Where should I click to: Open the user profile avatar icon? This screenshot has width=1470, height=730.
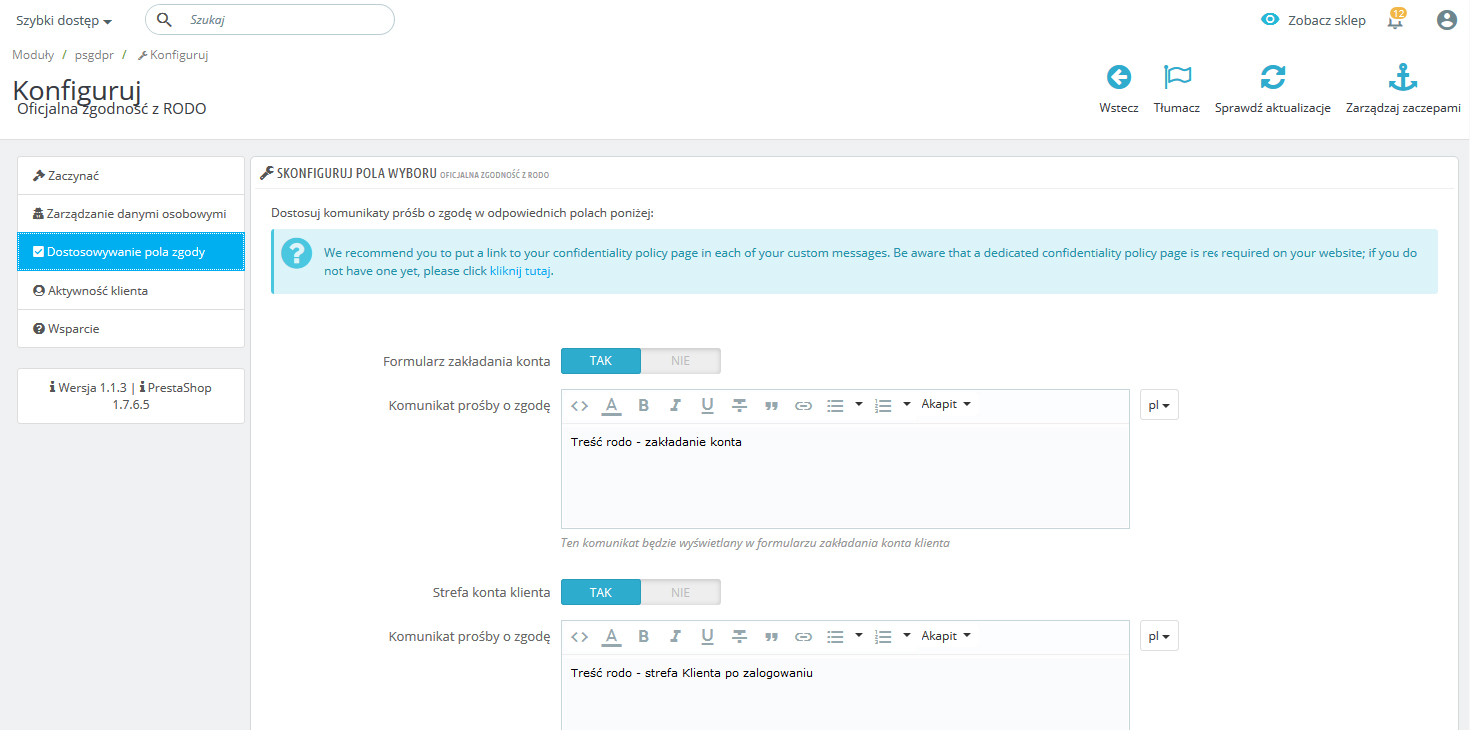(1446, 20)
